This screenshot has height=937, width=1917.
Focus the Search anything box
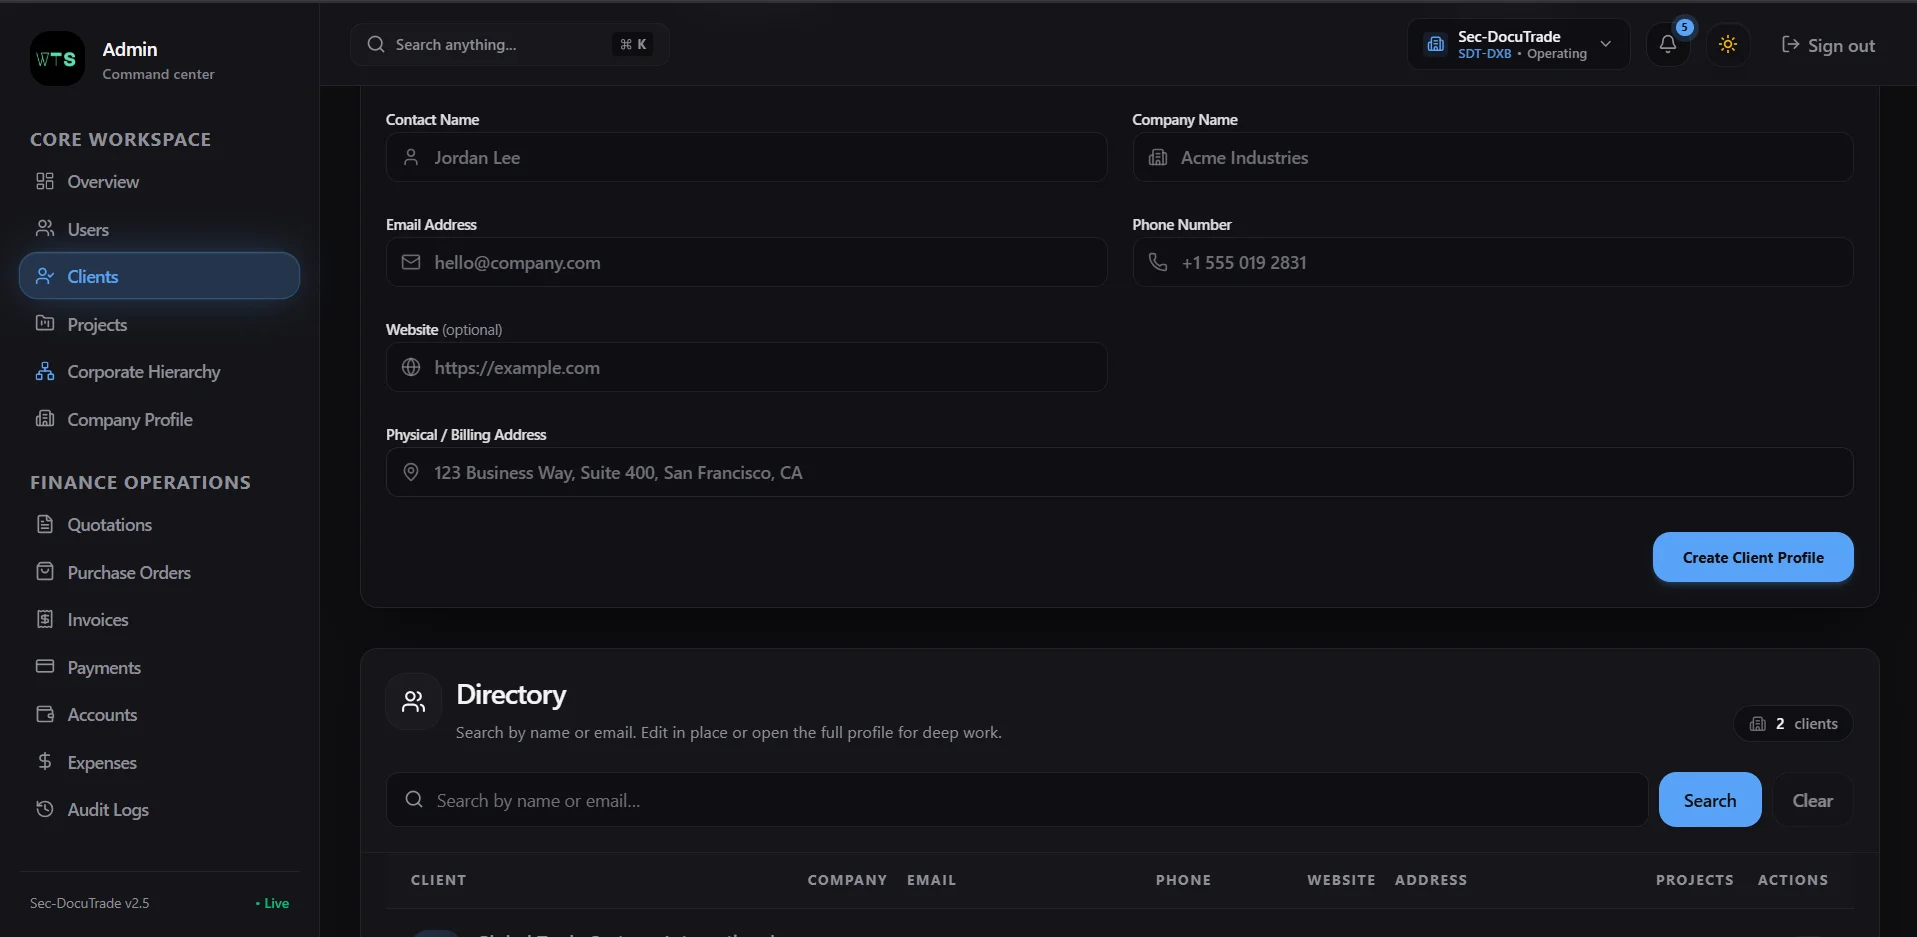click(510, 45)
